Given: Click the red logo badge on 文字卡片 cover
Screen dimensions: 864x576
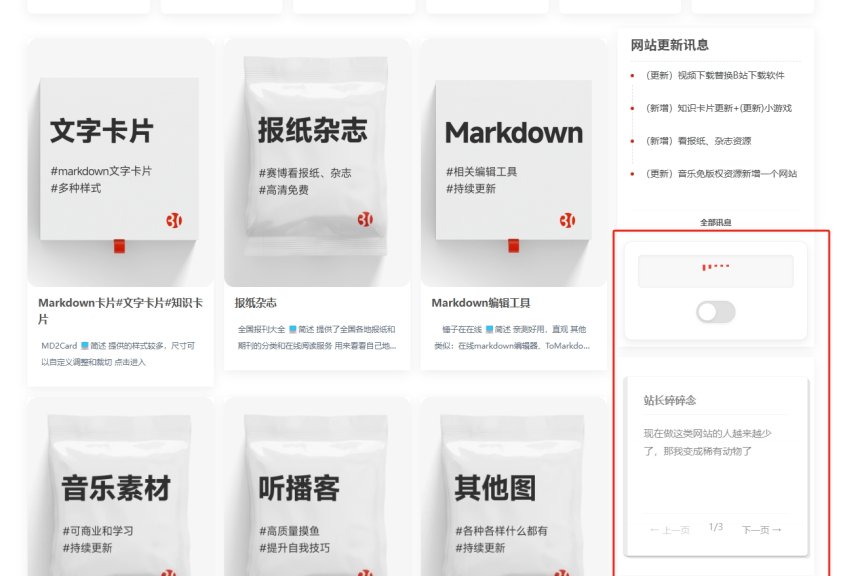Looking at the screenshot, I should [x=174, y=220].
